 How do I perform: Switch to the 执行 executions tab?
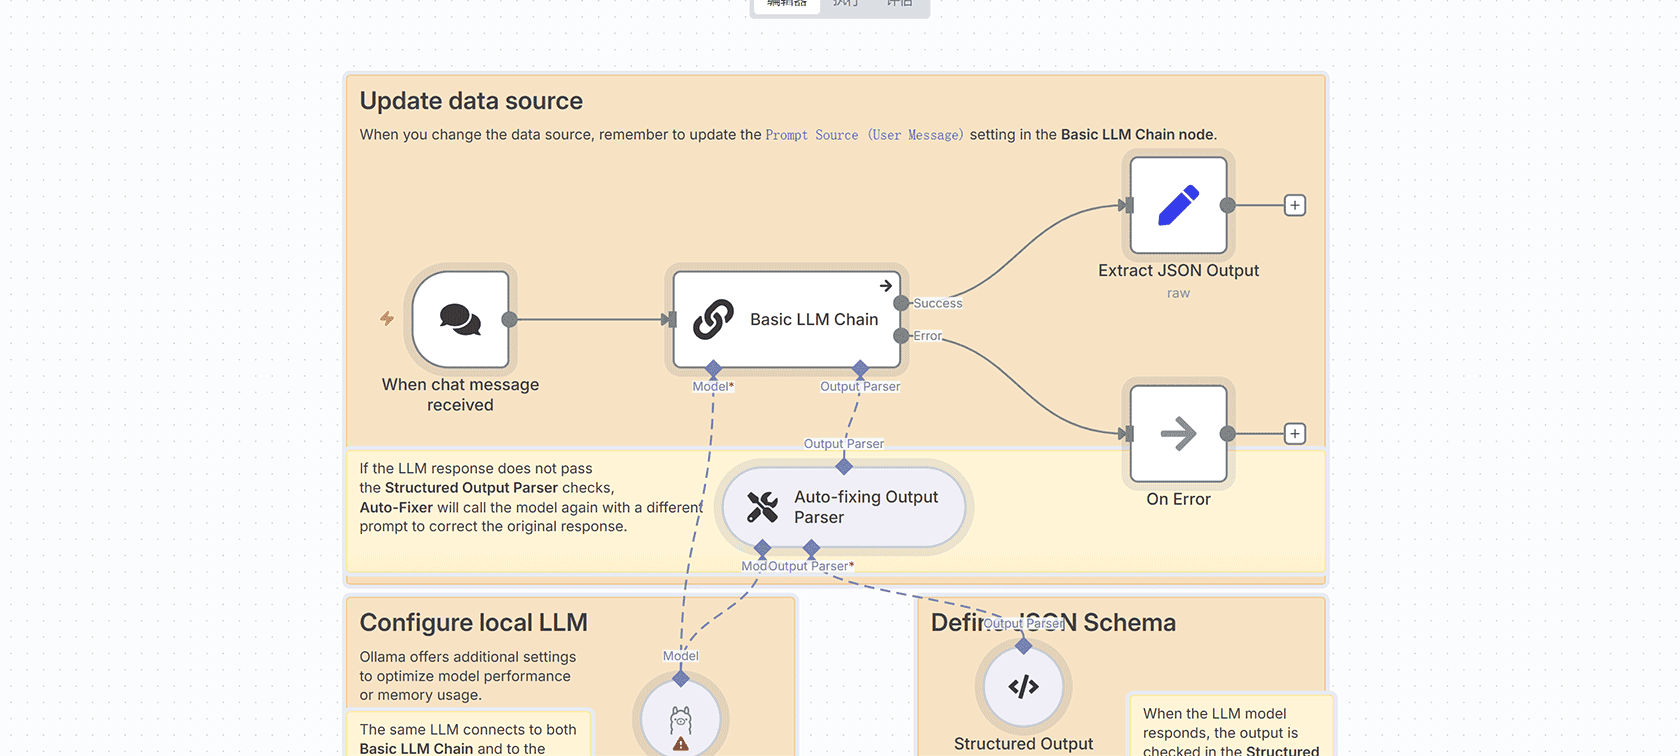tap(846, 4)
